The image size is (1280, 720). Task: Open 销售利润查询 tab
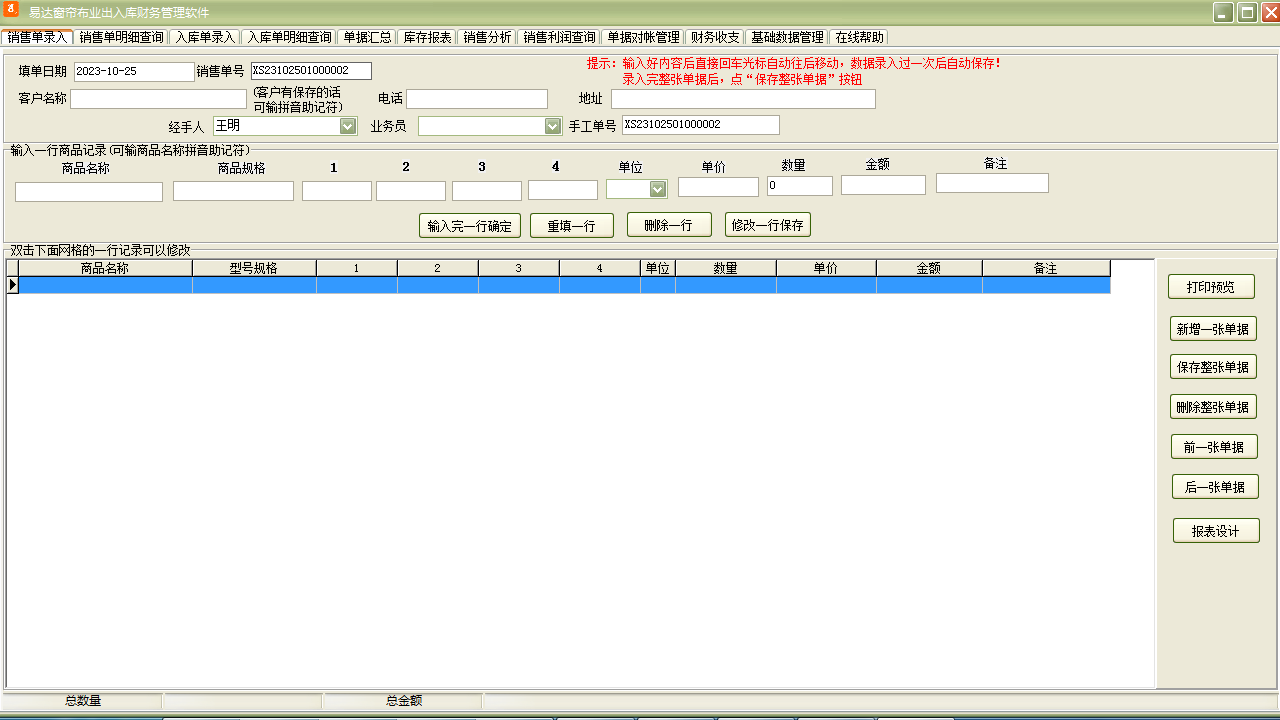tap(559, 37)
